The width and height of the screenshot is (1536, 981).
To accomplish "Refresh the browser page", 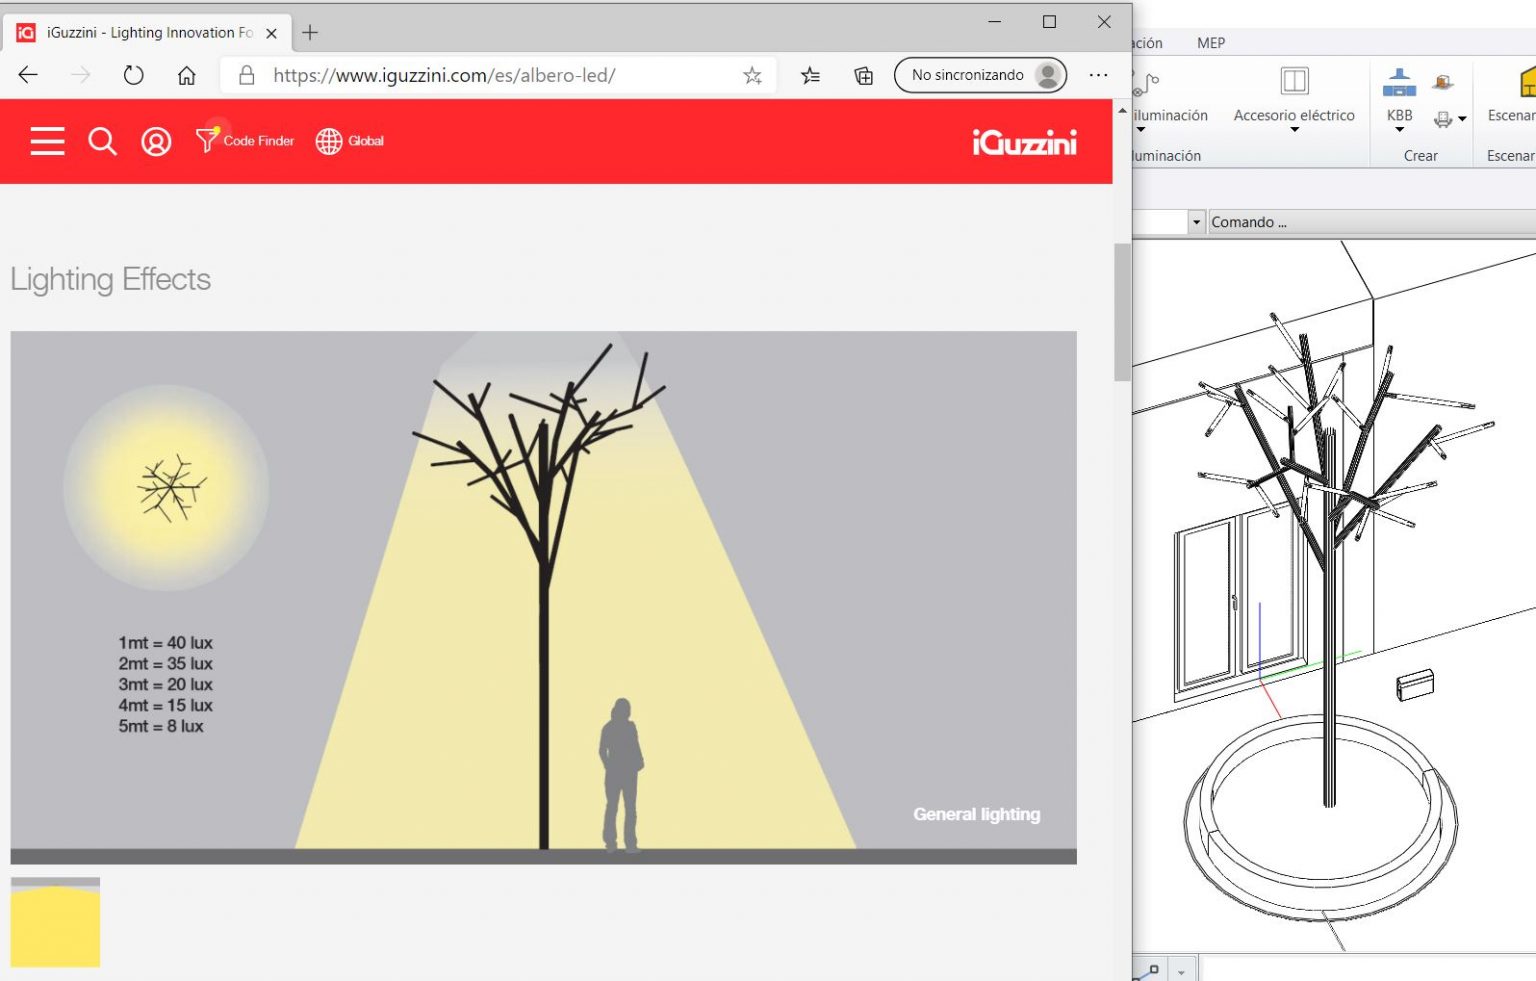I will click(x=133, y=75).
